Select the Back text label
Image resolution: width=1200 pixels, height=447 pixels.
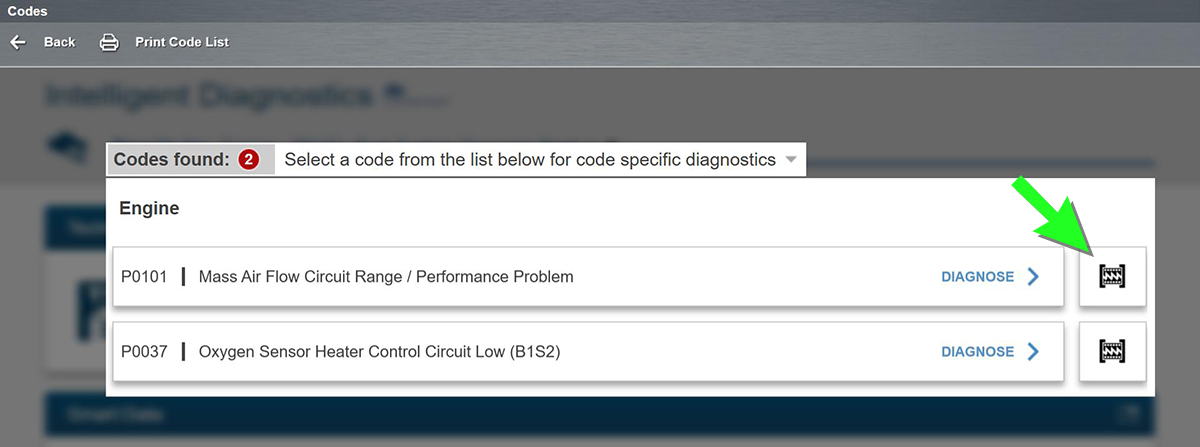pos(59,42)
